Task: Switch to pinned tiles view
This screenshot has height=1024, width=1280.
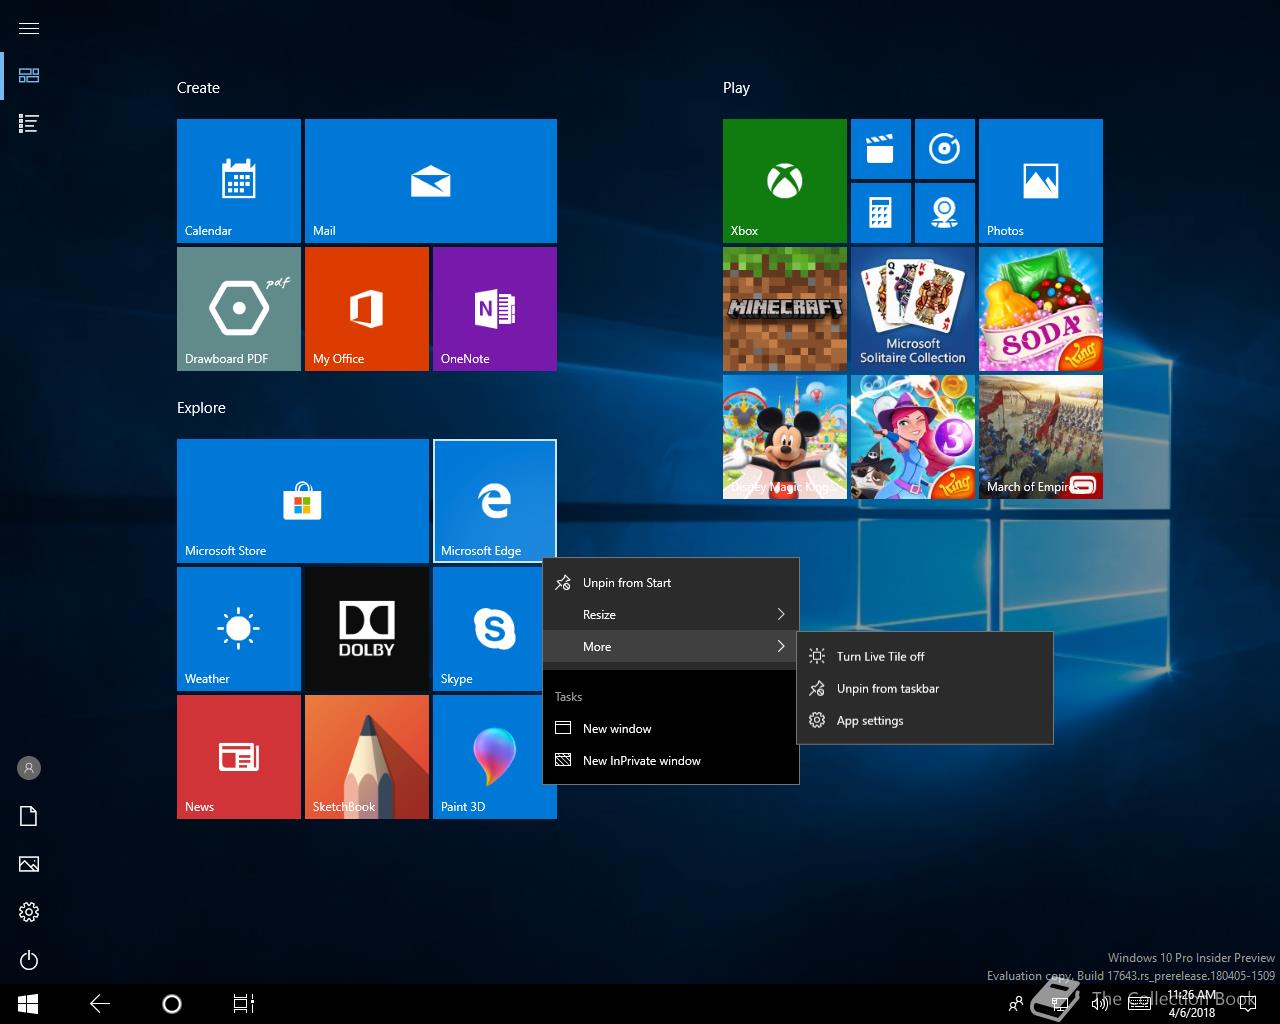Action: [x=29, y=76]
